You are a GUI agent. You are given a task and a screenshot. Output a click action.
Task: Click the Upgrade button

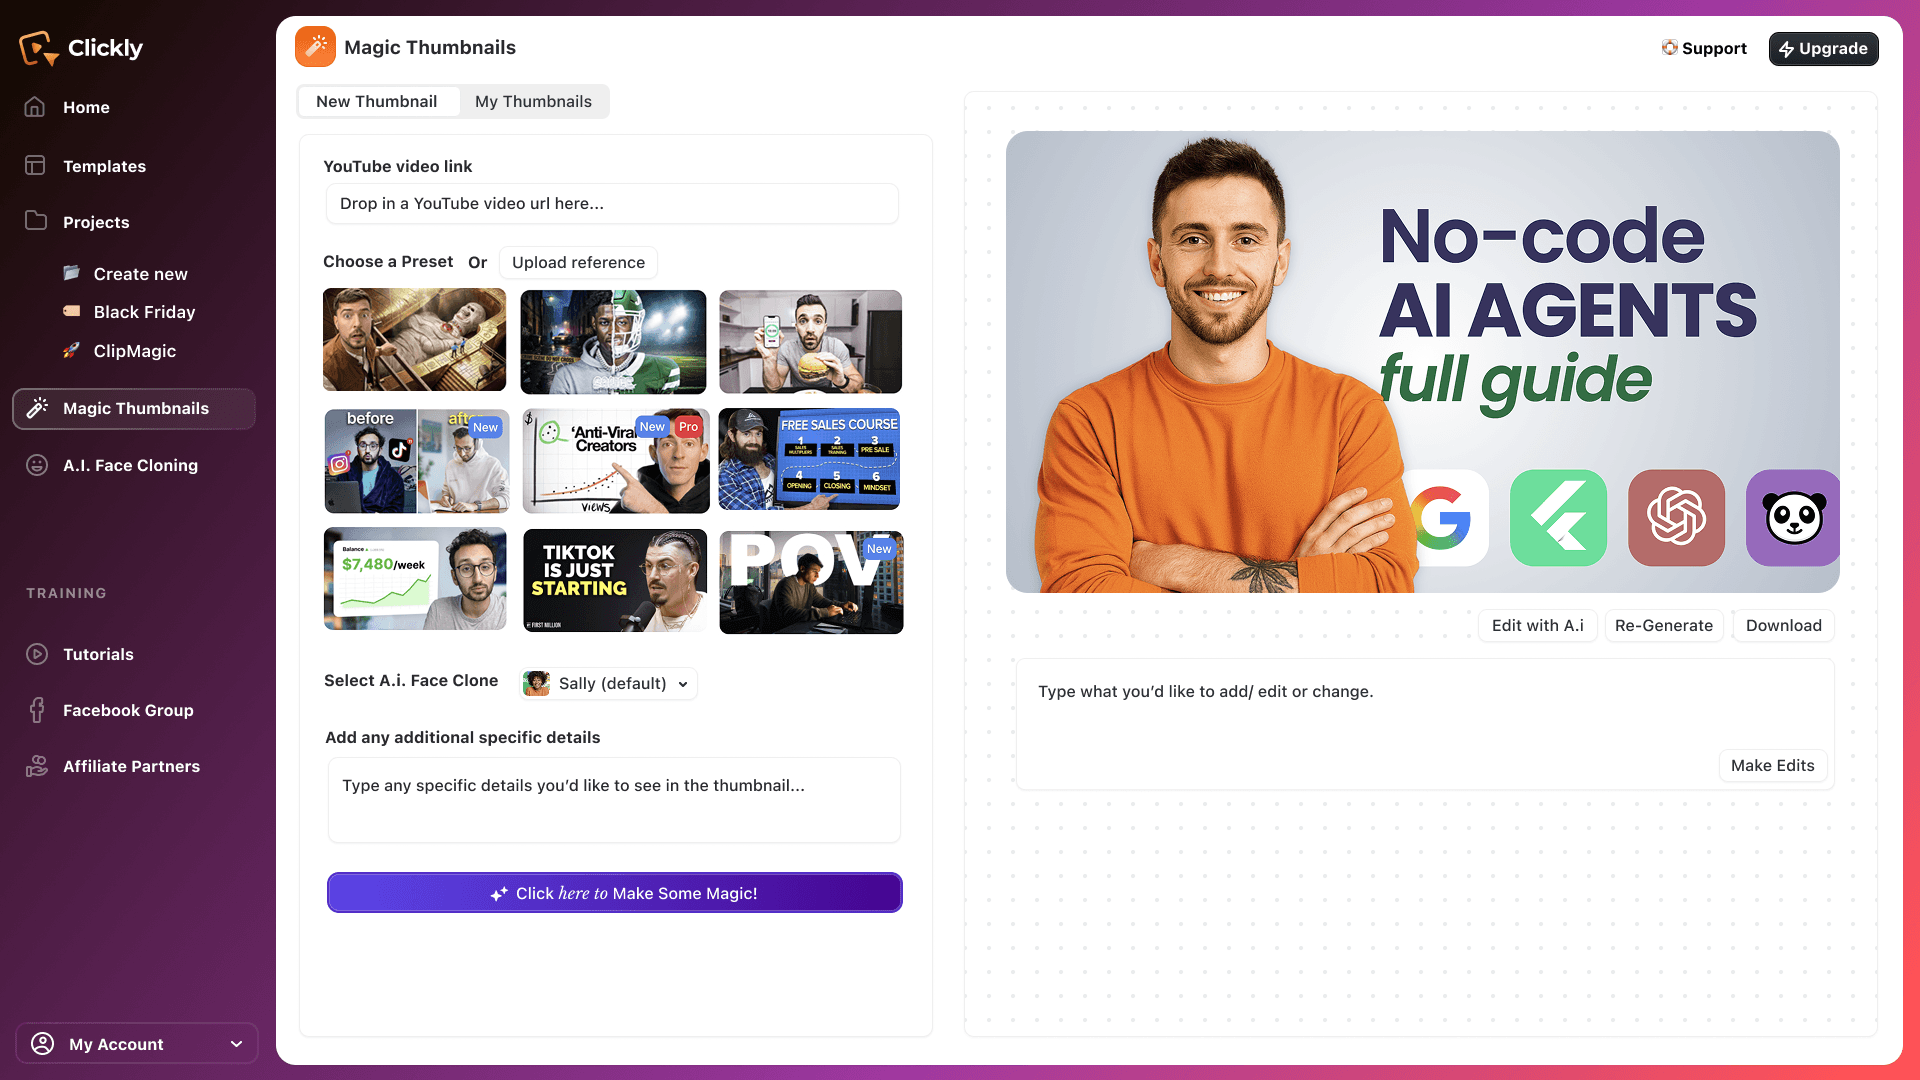click(x=1822, y=48)
